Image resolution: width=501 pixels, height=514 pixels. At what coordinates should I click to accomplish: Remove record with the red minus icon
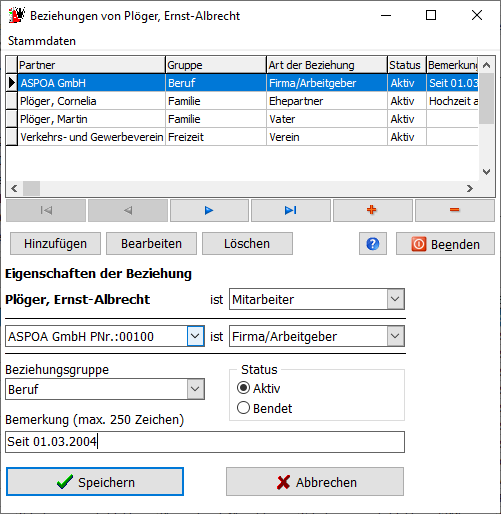[x=455, y=210]
